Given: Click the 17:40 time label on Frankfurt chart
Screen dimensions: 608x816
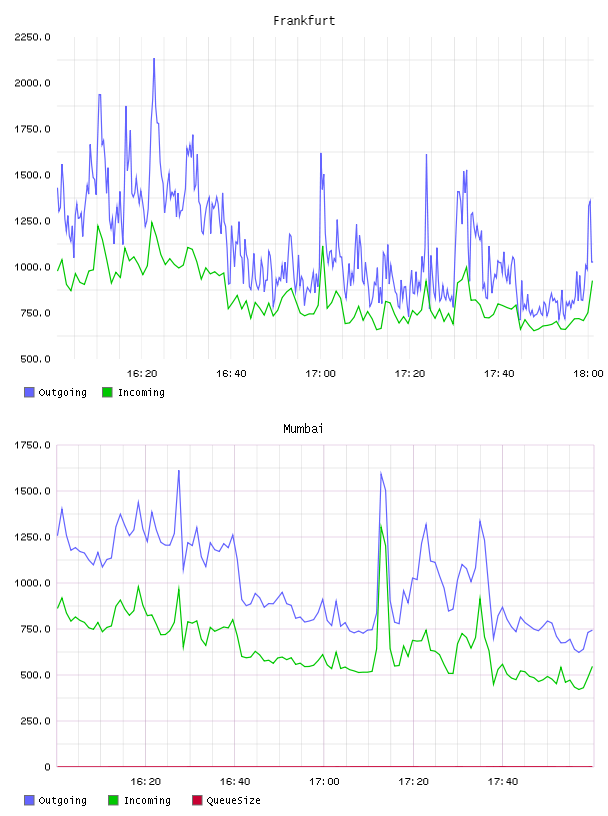Looking at the screenshot, I should [499, 374].
